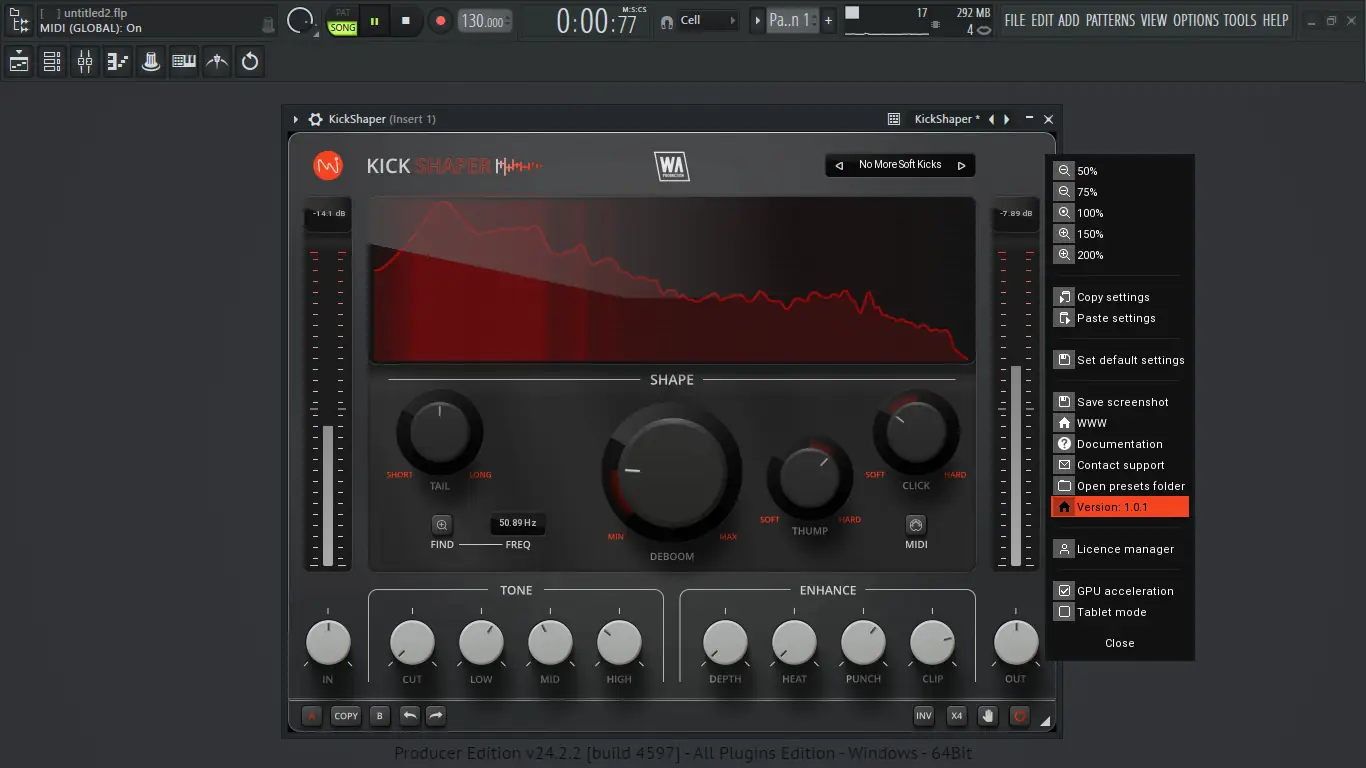Toggle the record button
Viewport: 1366px width, 768px height.
(440, 20)
